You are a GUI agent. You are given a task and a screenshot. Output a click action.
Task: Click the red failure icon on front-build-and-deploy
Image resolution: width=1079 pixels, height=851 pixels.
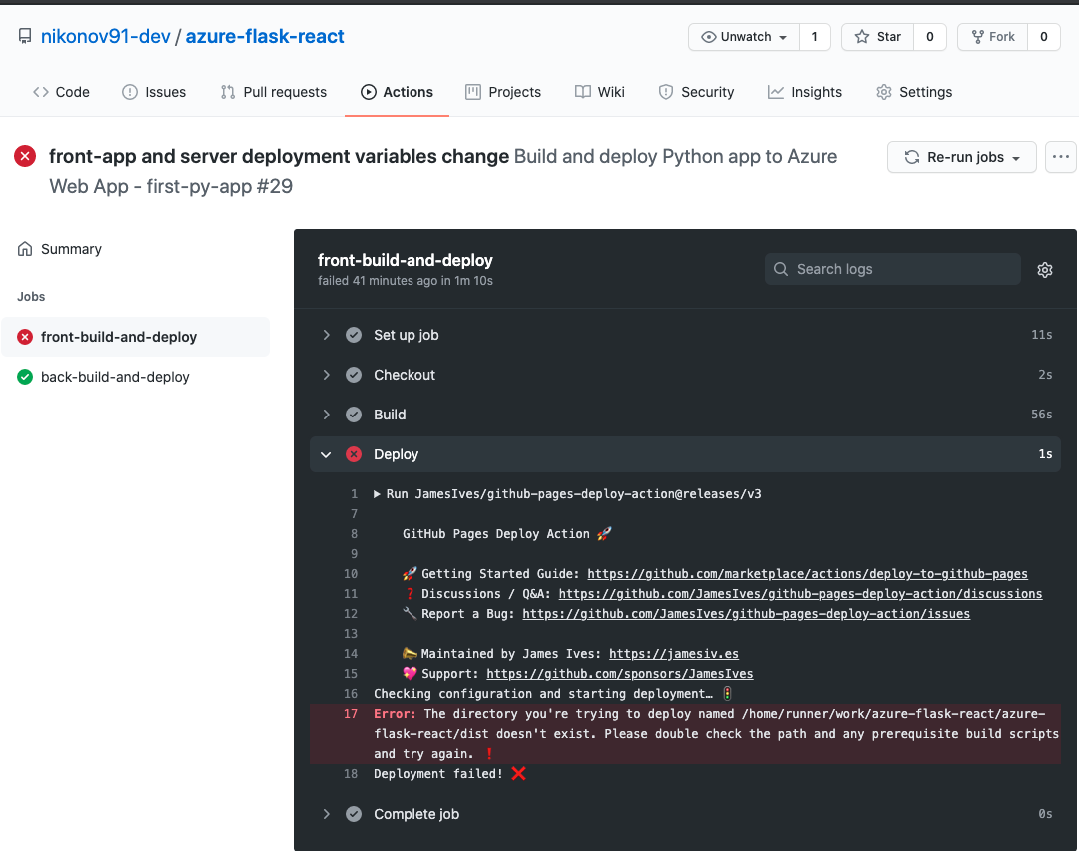(25, 337)
